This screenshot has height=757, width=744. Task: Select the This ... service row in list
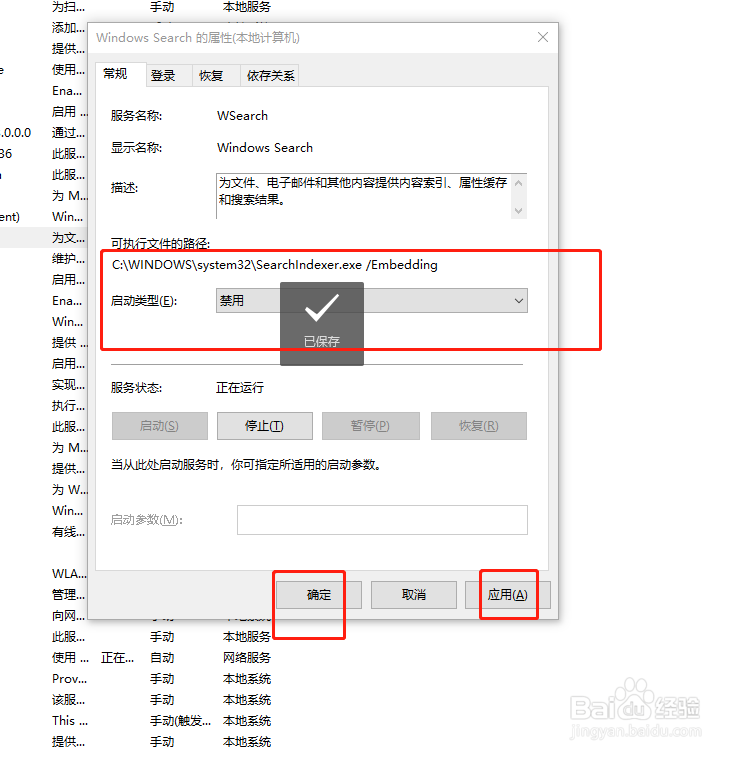tap(70, 721)
